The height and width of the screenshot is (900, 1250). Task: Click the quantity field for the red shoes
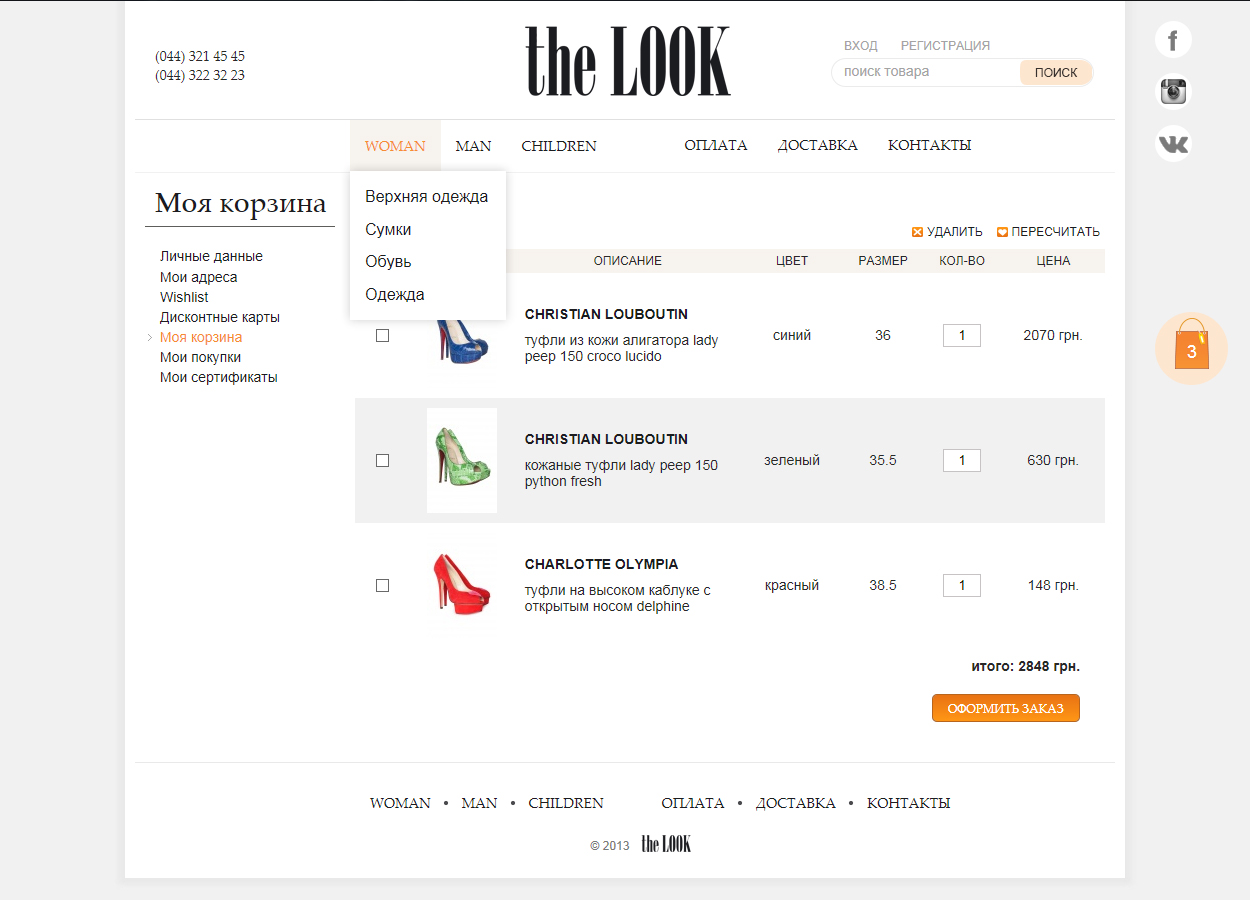coord(962,586)
